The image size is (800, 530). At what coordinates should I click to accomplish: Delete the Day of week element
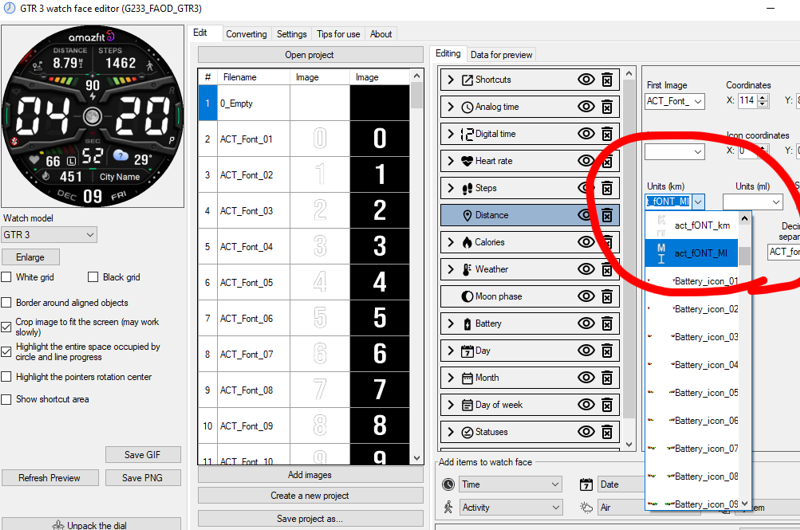coord(607,405)
